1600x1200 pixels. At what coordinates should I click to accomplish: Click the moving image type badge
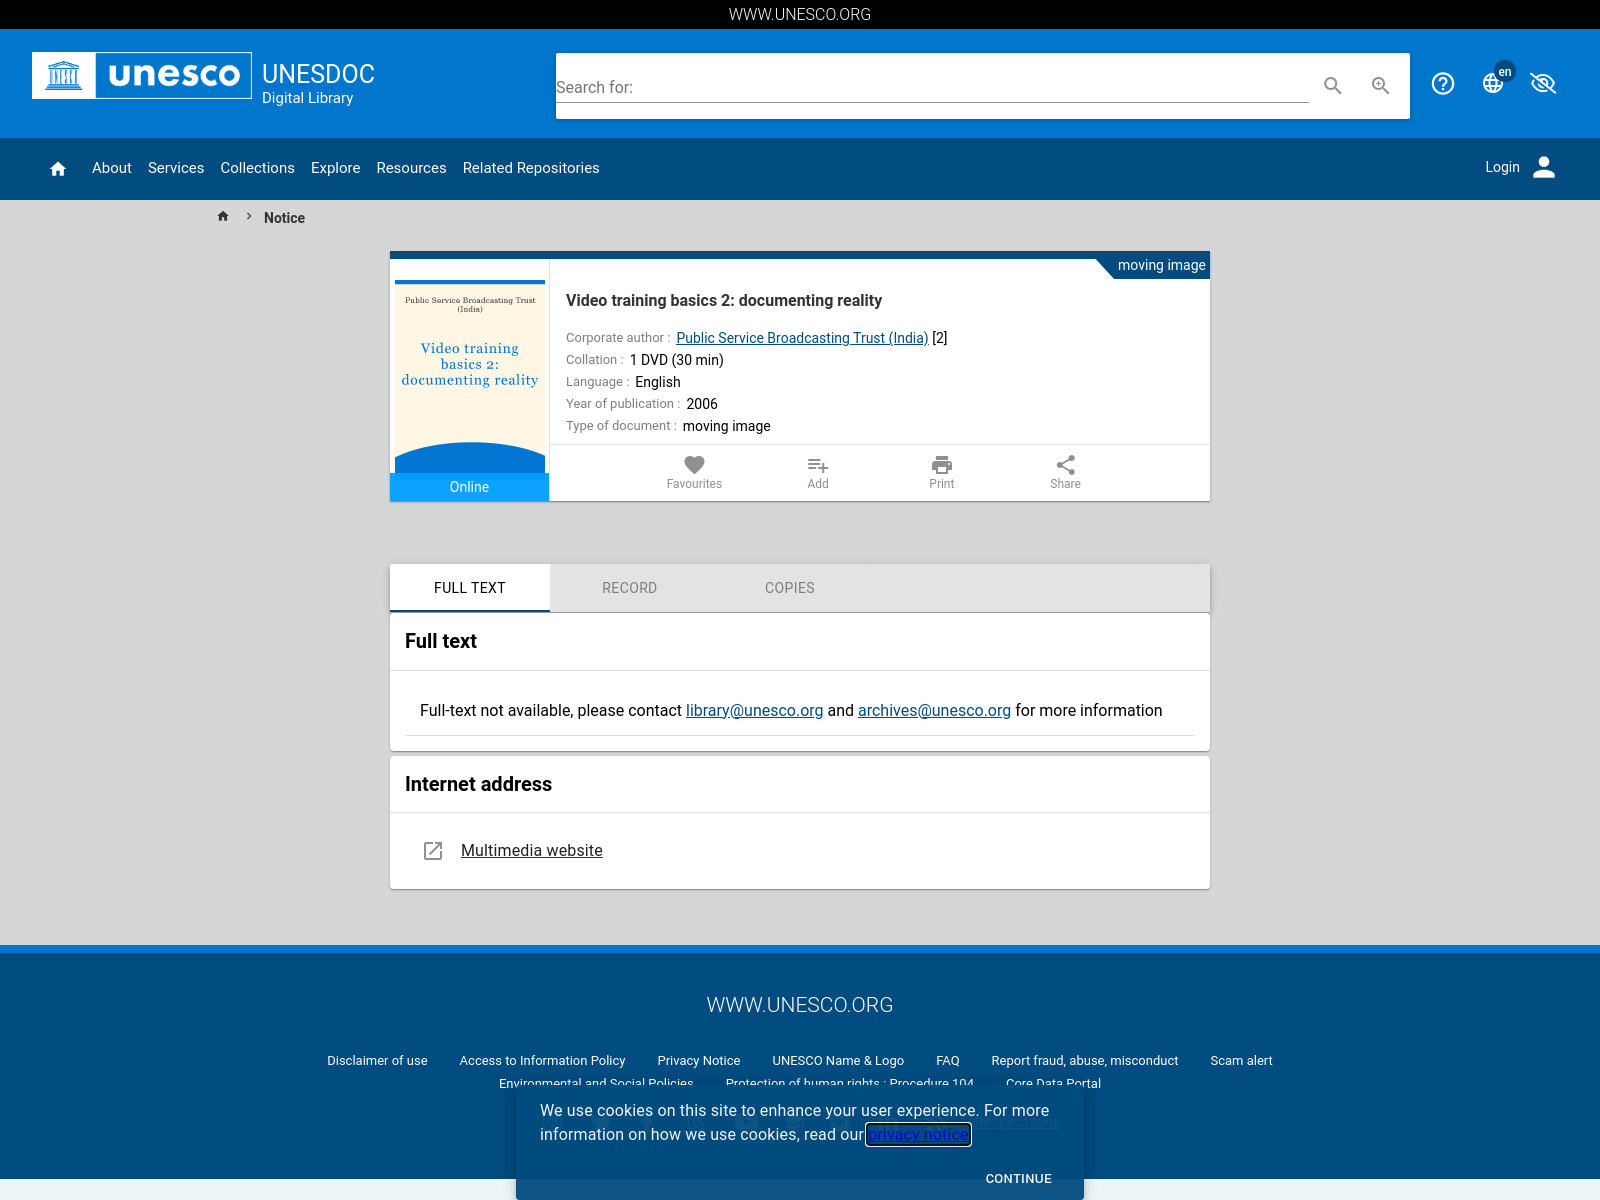click(x=1161, y=265)
